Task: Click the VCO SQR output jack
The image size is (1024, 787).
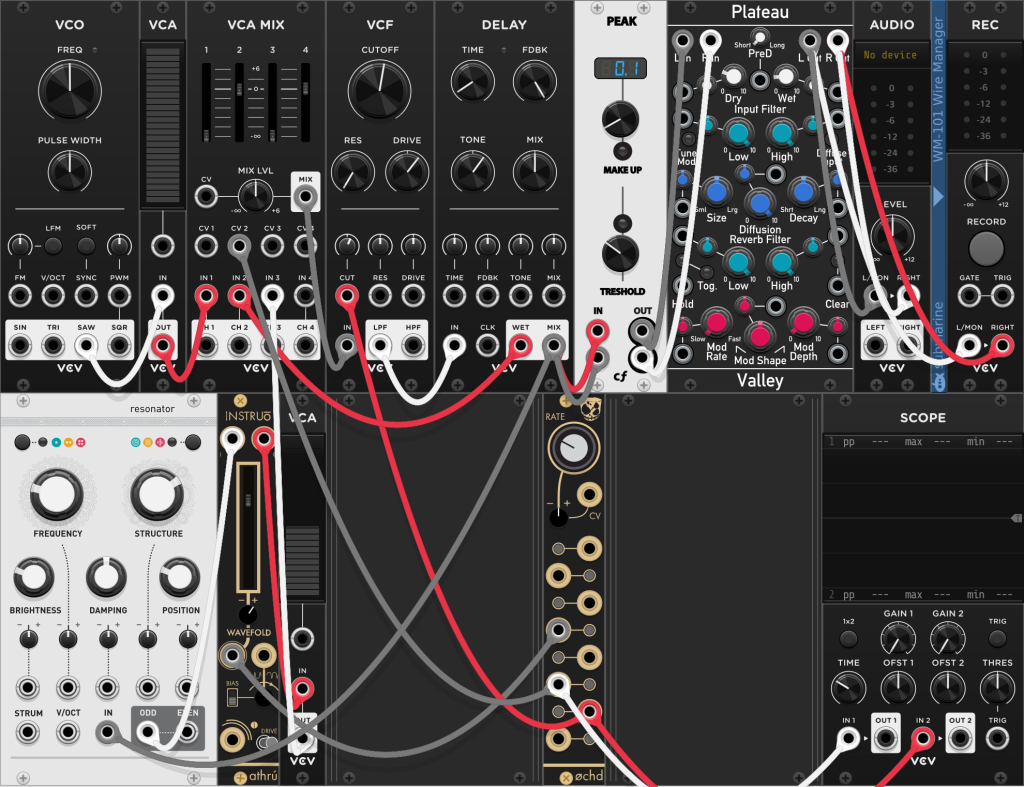Action: pos(119,345)
